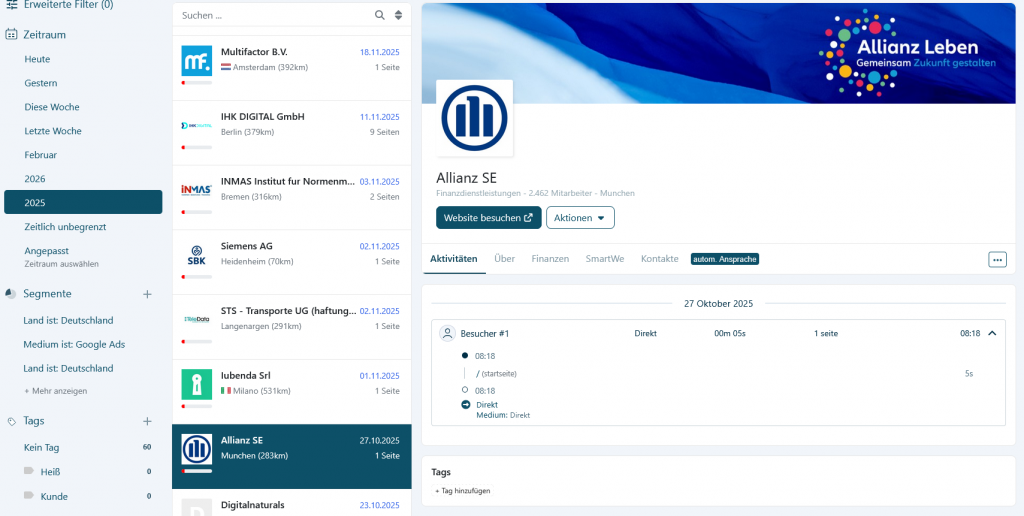The image size is (1024, 516).
Task: Open the three-dots more options button
Action: 997,259
